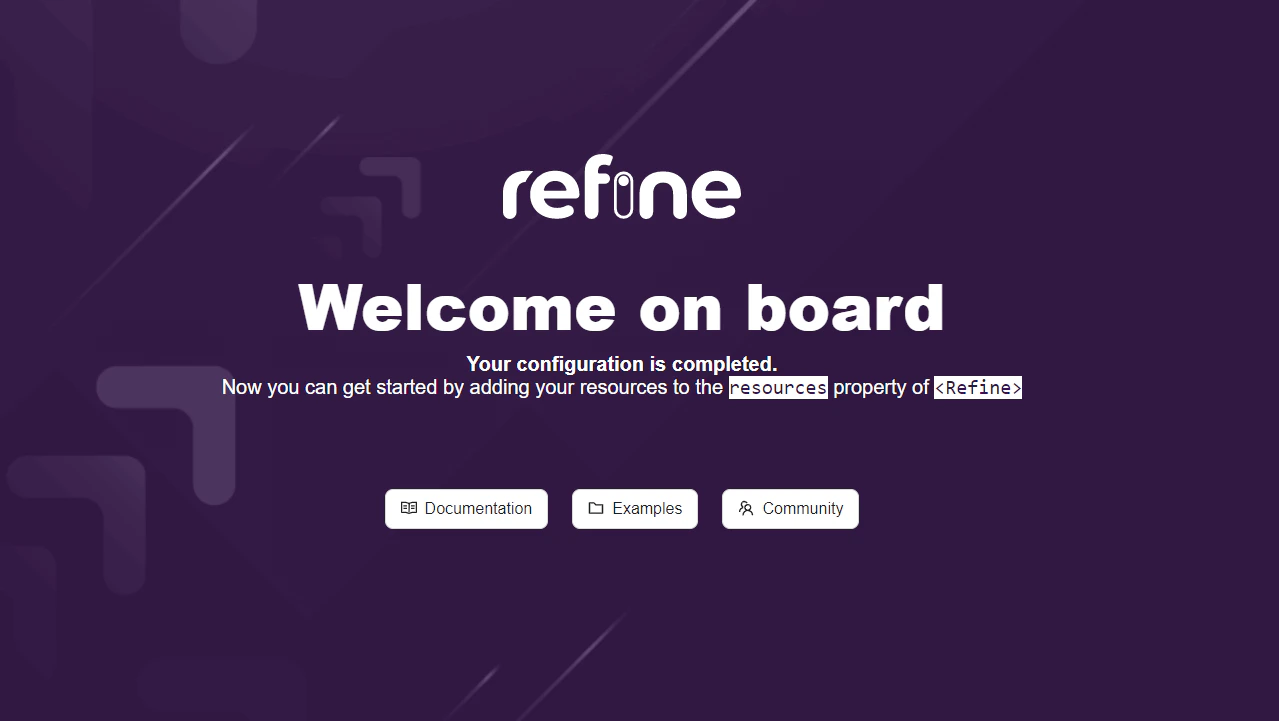Click the folder symbol inside the Examples button
1279x721 pixels.
click(x=596, y=508)
